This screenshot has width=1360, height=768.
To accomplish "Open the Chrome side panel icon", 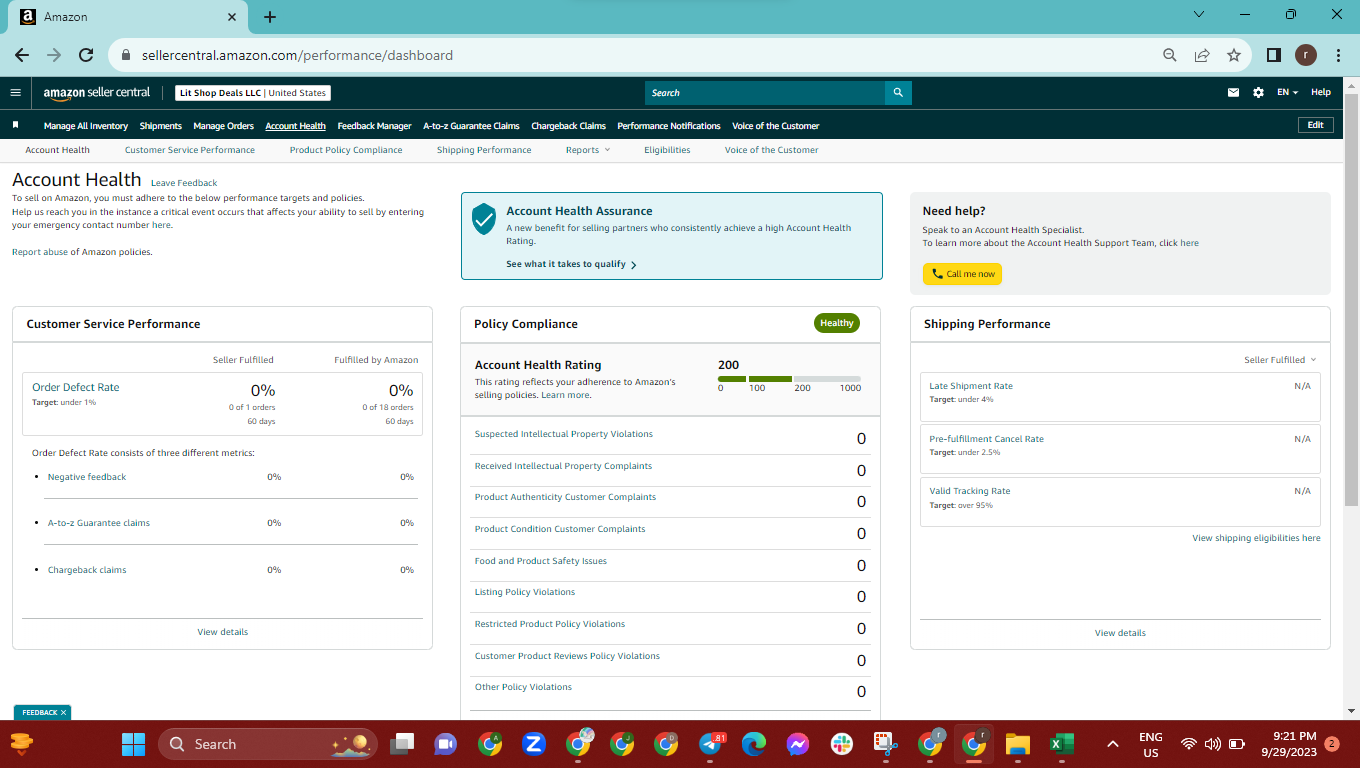I will [1274, 55].
